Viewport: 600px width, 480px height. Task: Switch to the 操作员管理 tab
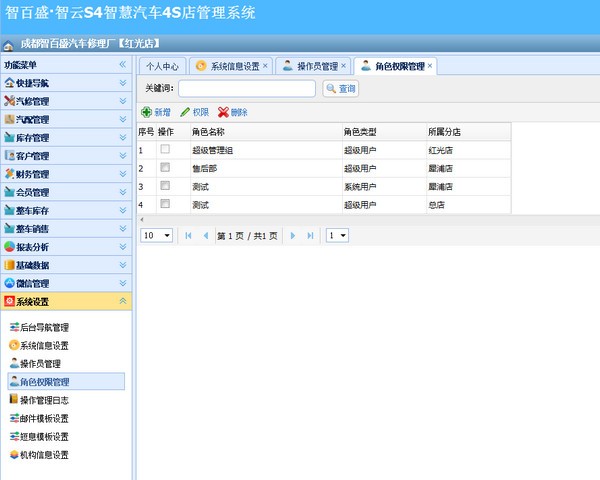click(x=310, y=66)
